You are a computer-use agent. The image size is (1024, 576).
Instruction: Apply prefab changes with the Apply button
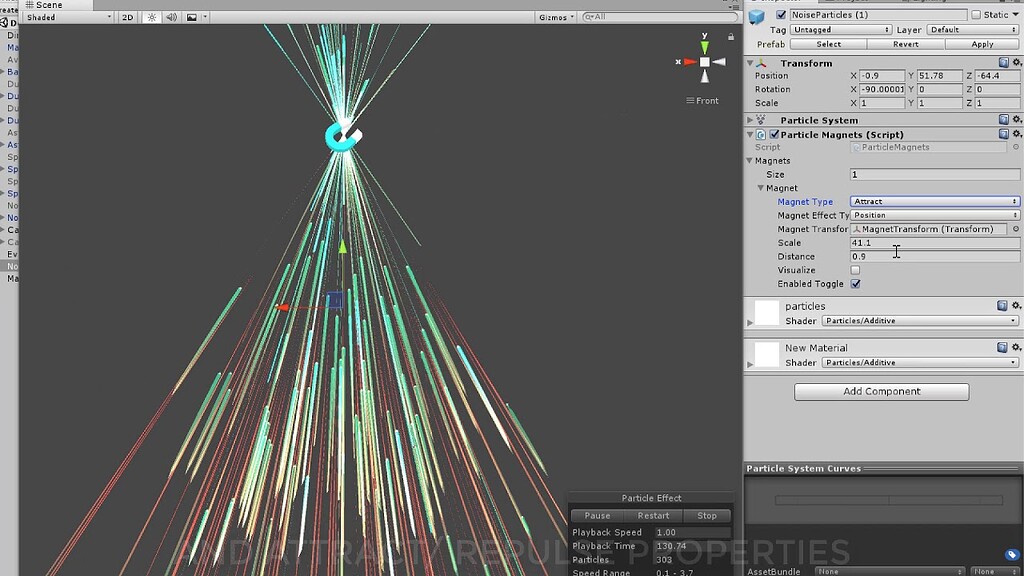pyautogui.click(x=983, y=44)
